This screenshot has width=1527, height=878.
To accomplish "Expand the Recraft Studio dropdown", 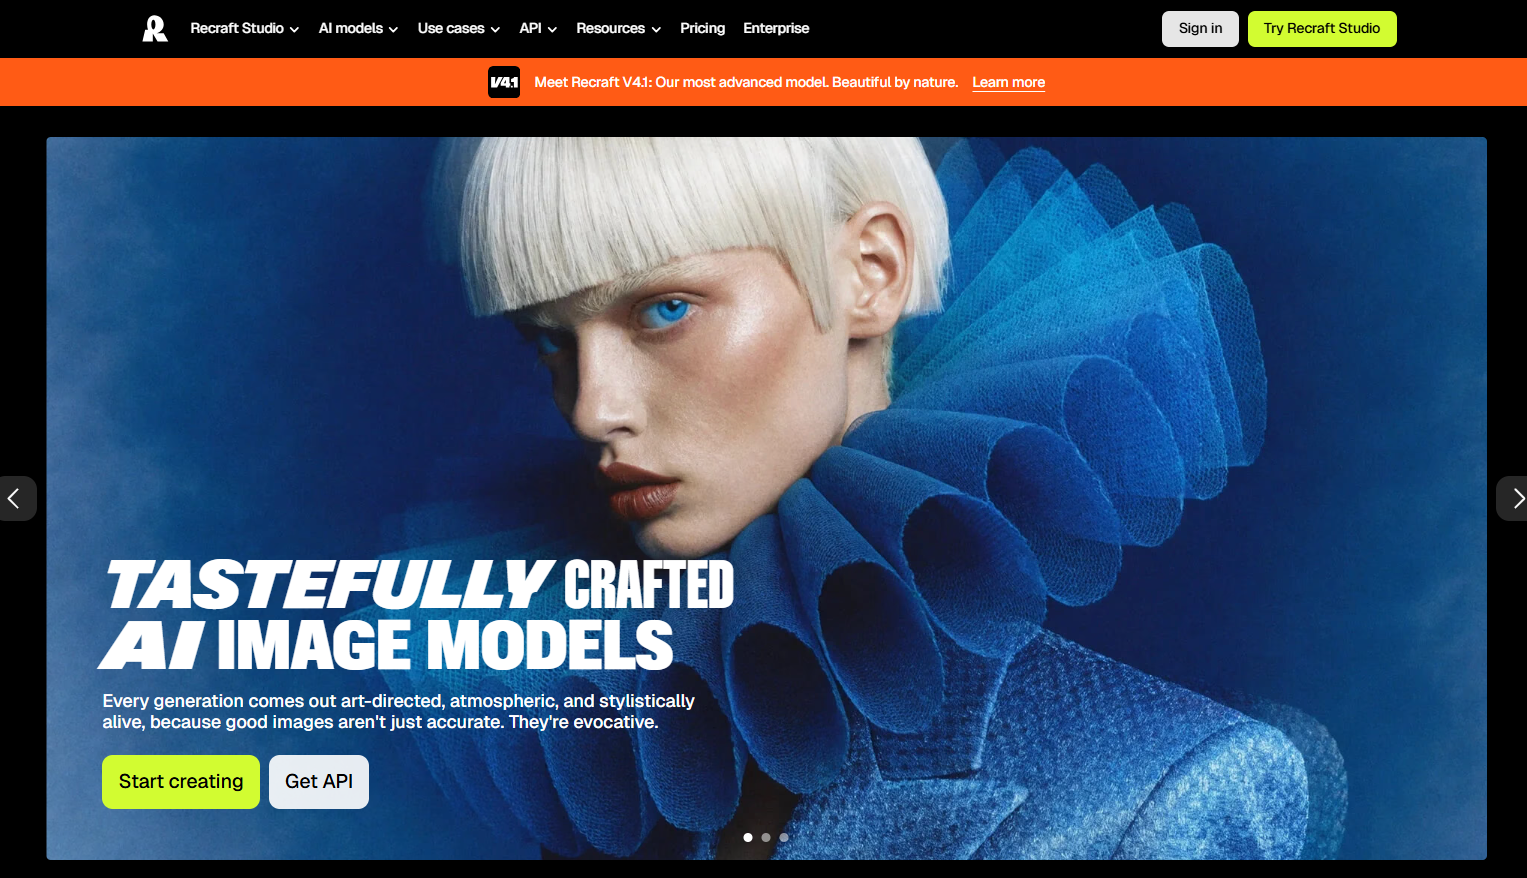I will pos(245,28).
